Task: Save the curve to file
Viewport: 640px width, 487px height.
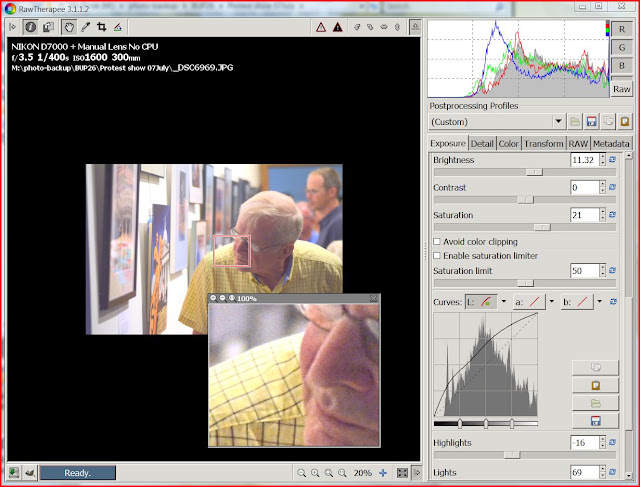Action: pyautogui.click(x=596, y=421)
